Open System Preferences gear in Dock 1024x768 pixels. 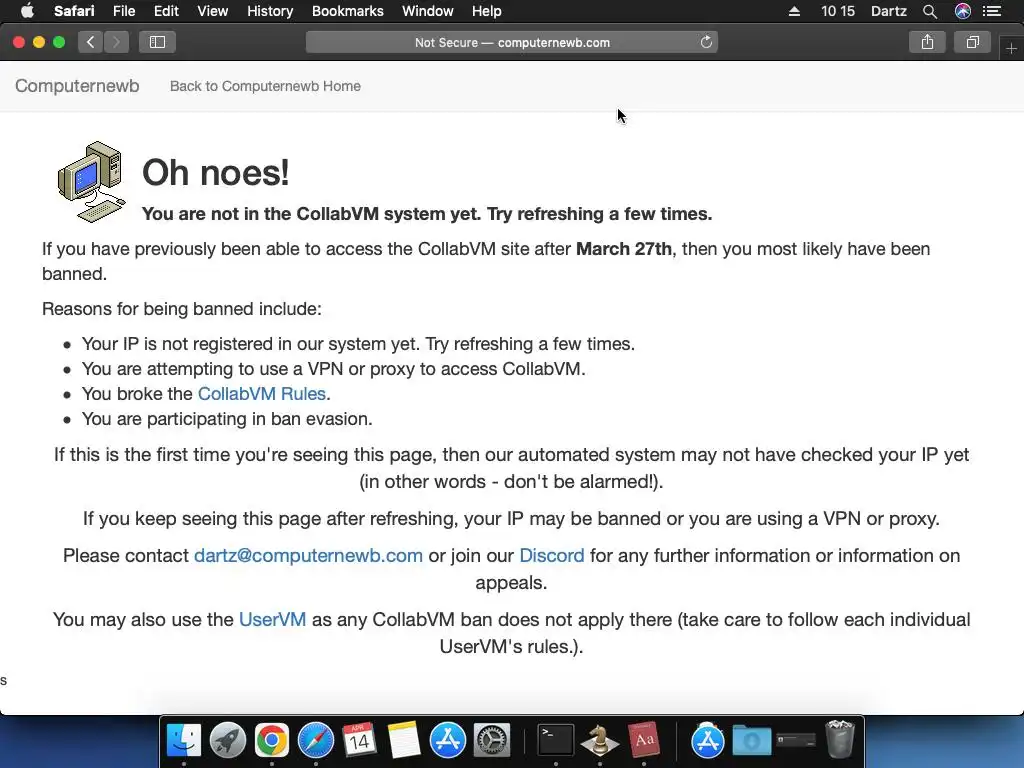[x=491, y=741]
